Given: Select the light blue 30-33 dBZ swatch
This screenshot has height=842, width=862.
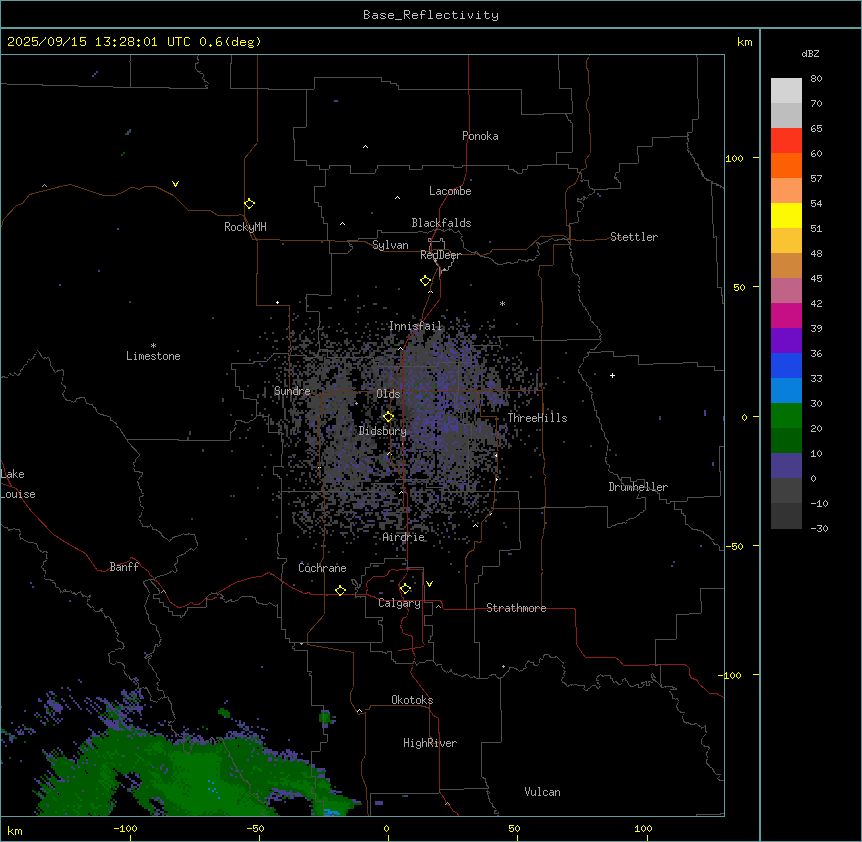Looking at the screenshot, I should pyautogui.click(x=786, y=390).
